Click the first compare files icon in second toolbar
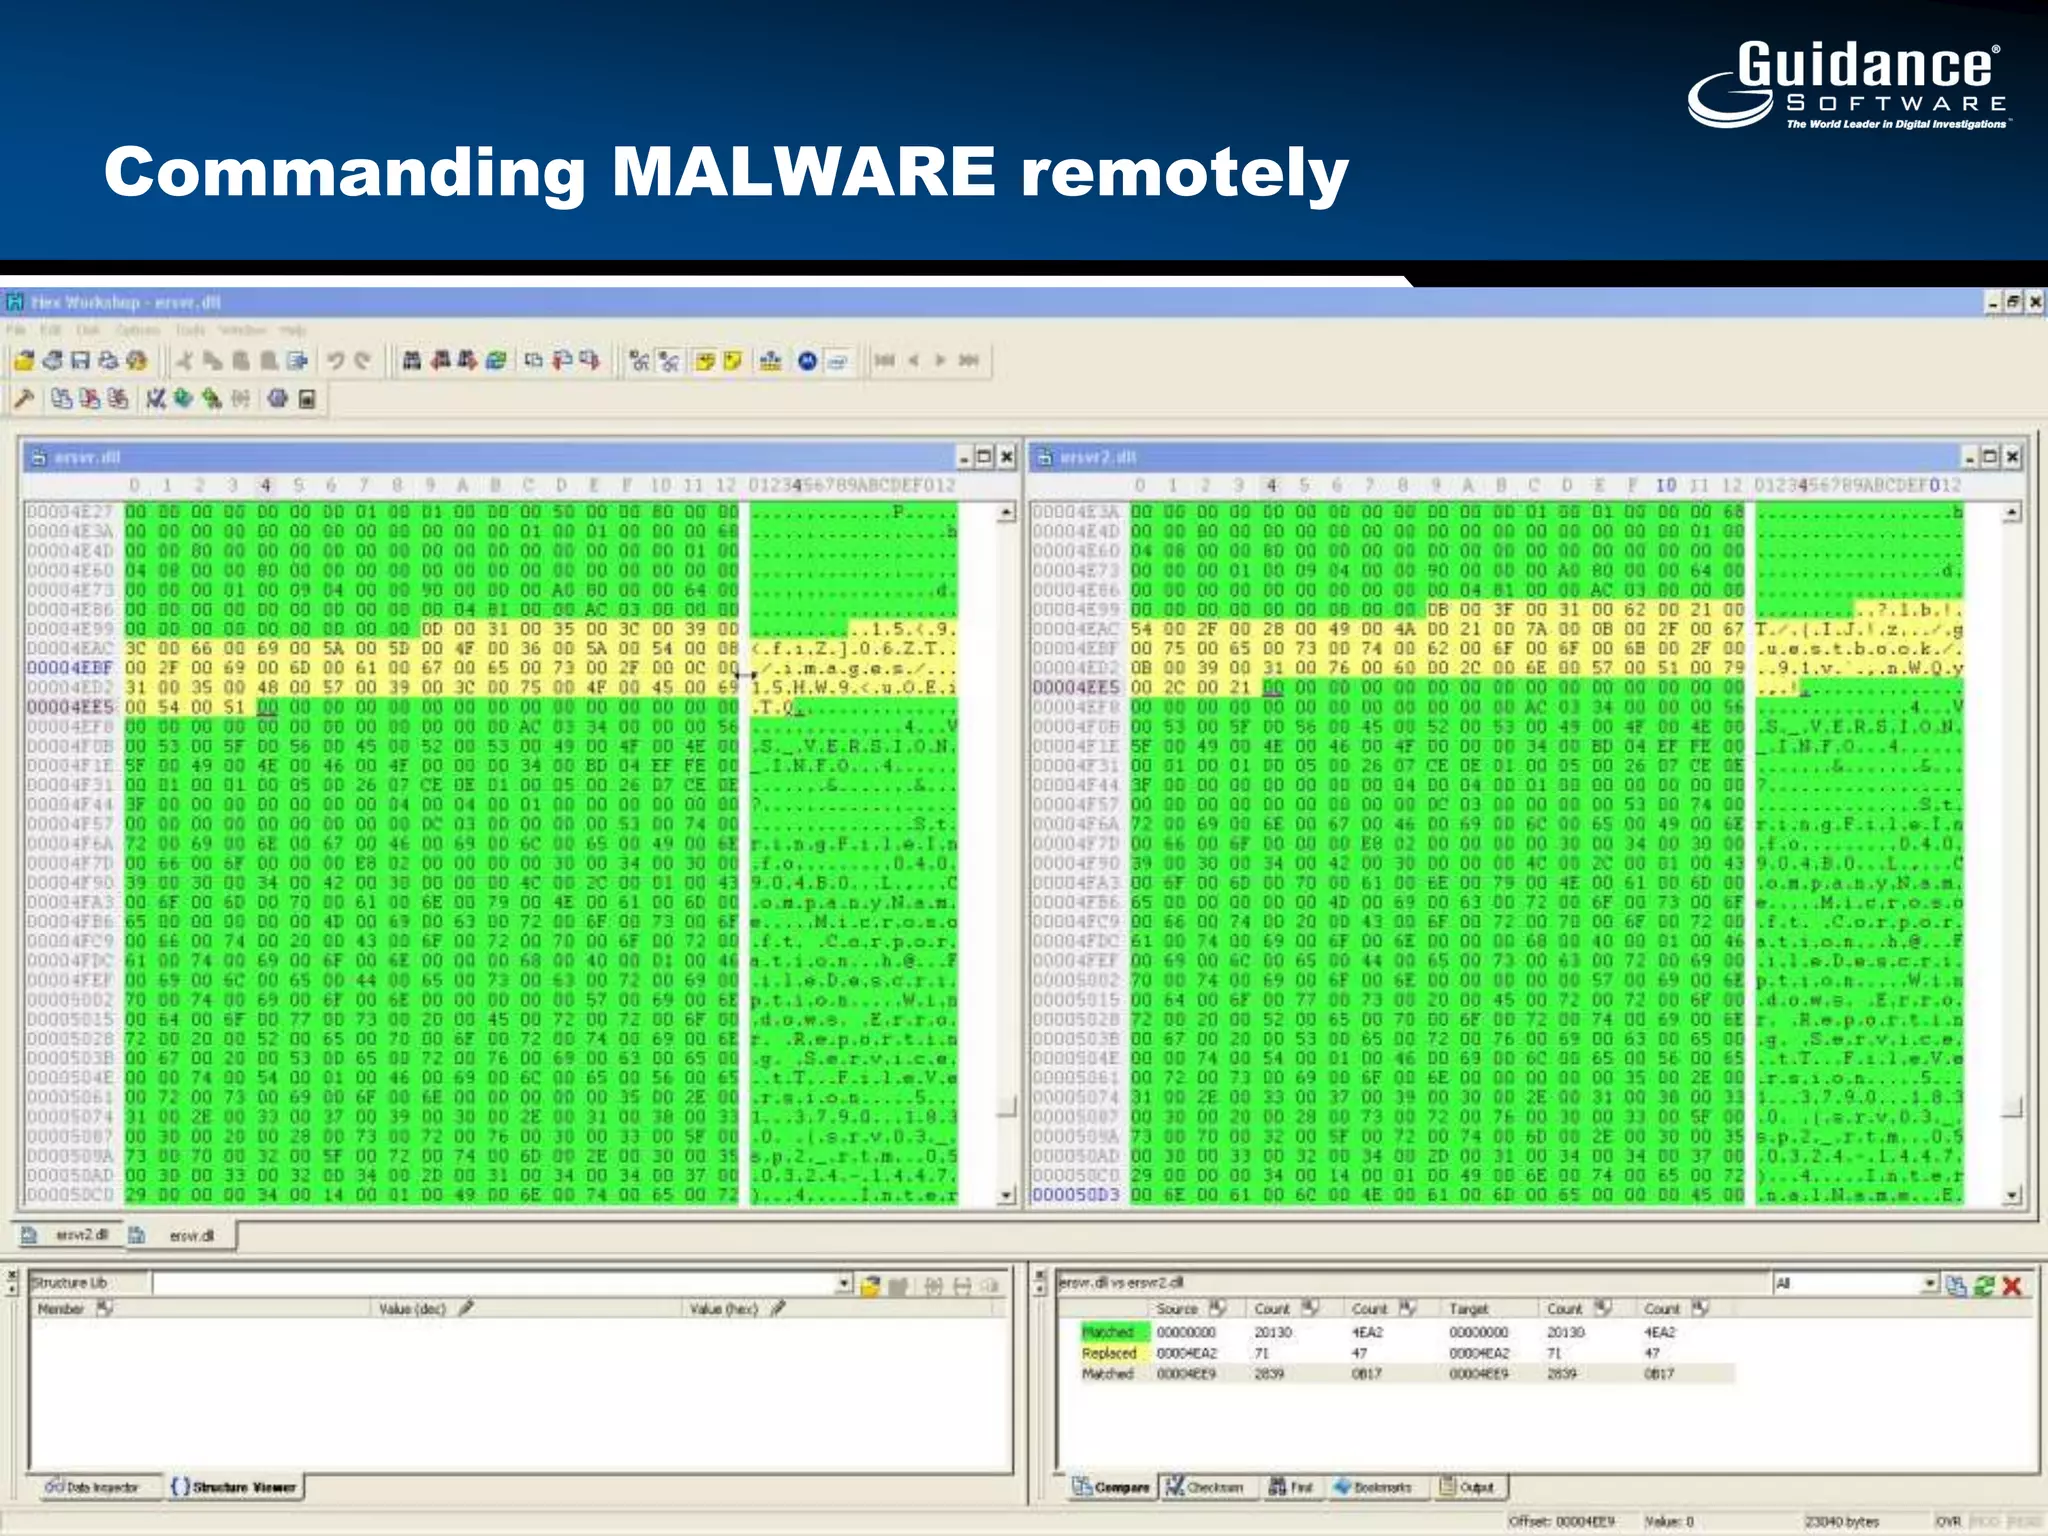This screenshot has height=1536, width=2048. pyautogui.click(x=62, y=399)
